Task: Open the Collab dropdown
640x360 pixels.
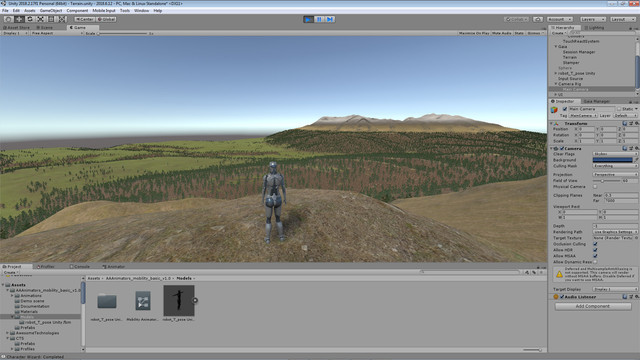Action: click(516, 19)
